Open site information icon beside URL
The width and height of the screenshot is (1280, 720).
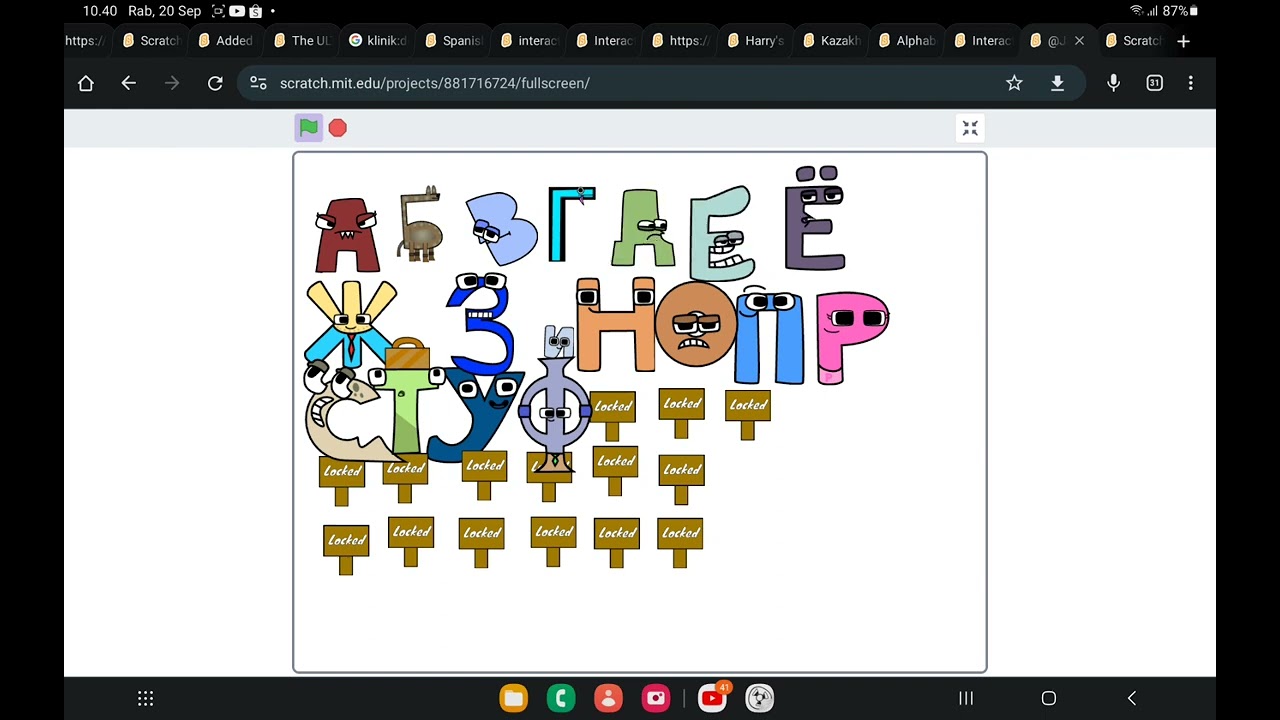[x=258, y=83]
